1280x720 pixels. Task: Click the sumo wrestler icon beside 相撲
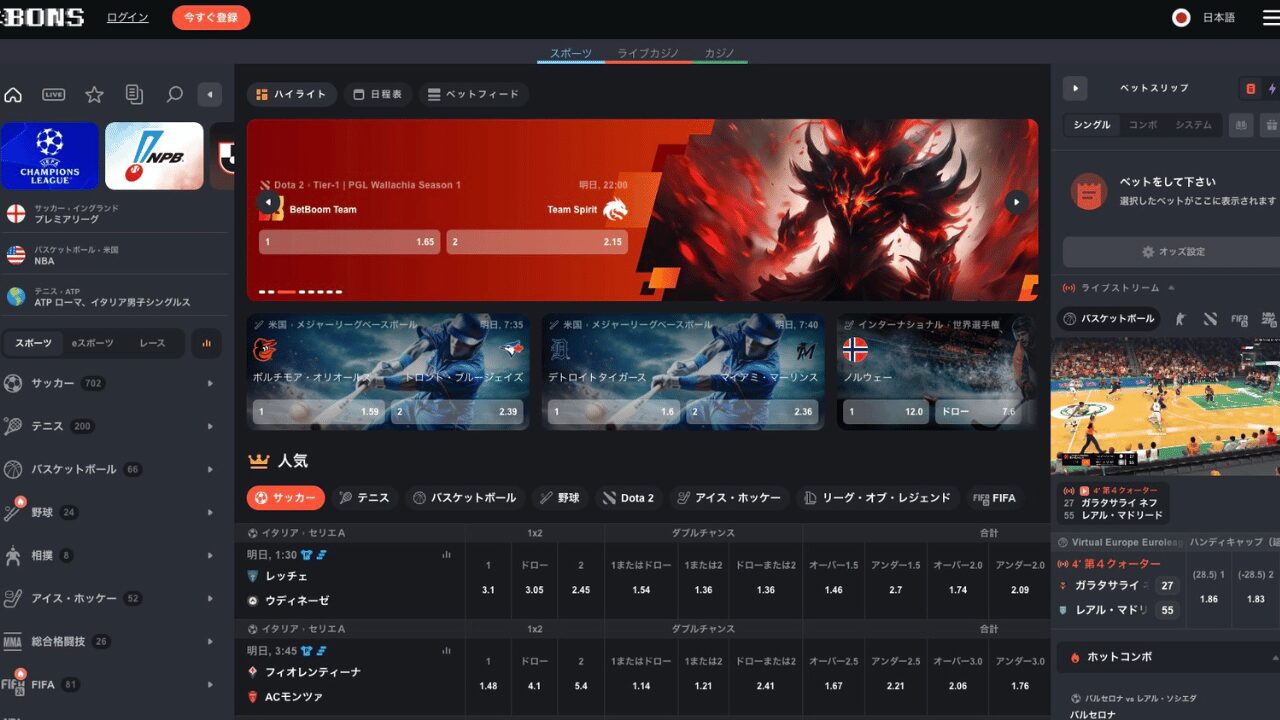tap(13, 555)
